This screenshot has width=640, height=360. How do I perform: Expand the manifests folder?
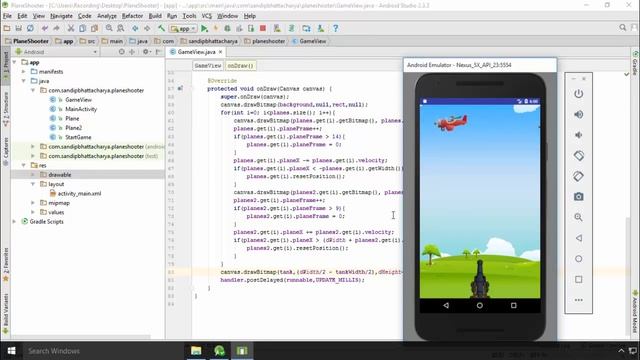(24, 71)
